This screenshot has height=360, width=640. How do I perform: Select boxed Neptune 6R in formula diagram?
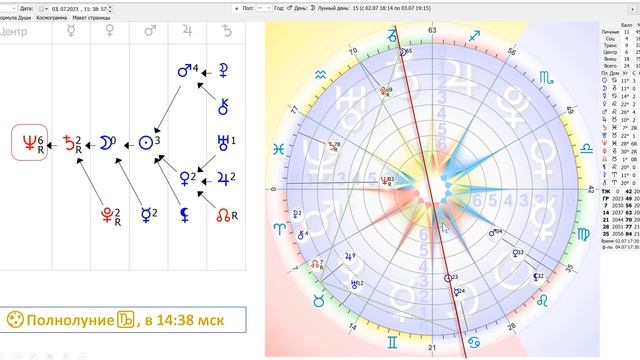click(29, 142)
